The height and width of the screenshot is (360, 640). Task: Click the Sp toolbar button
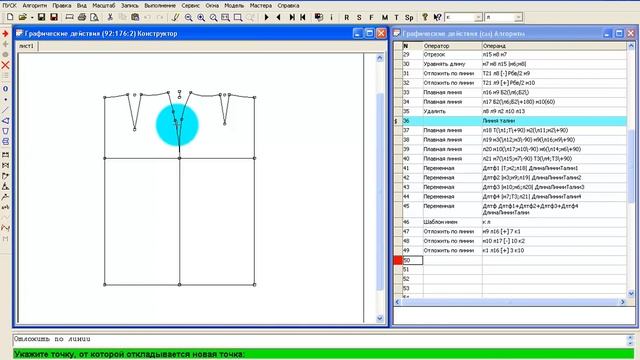pyautogui.click(x=409, y=17)
